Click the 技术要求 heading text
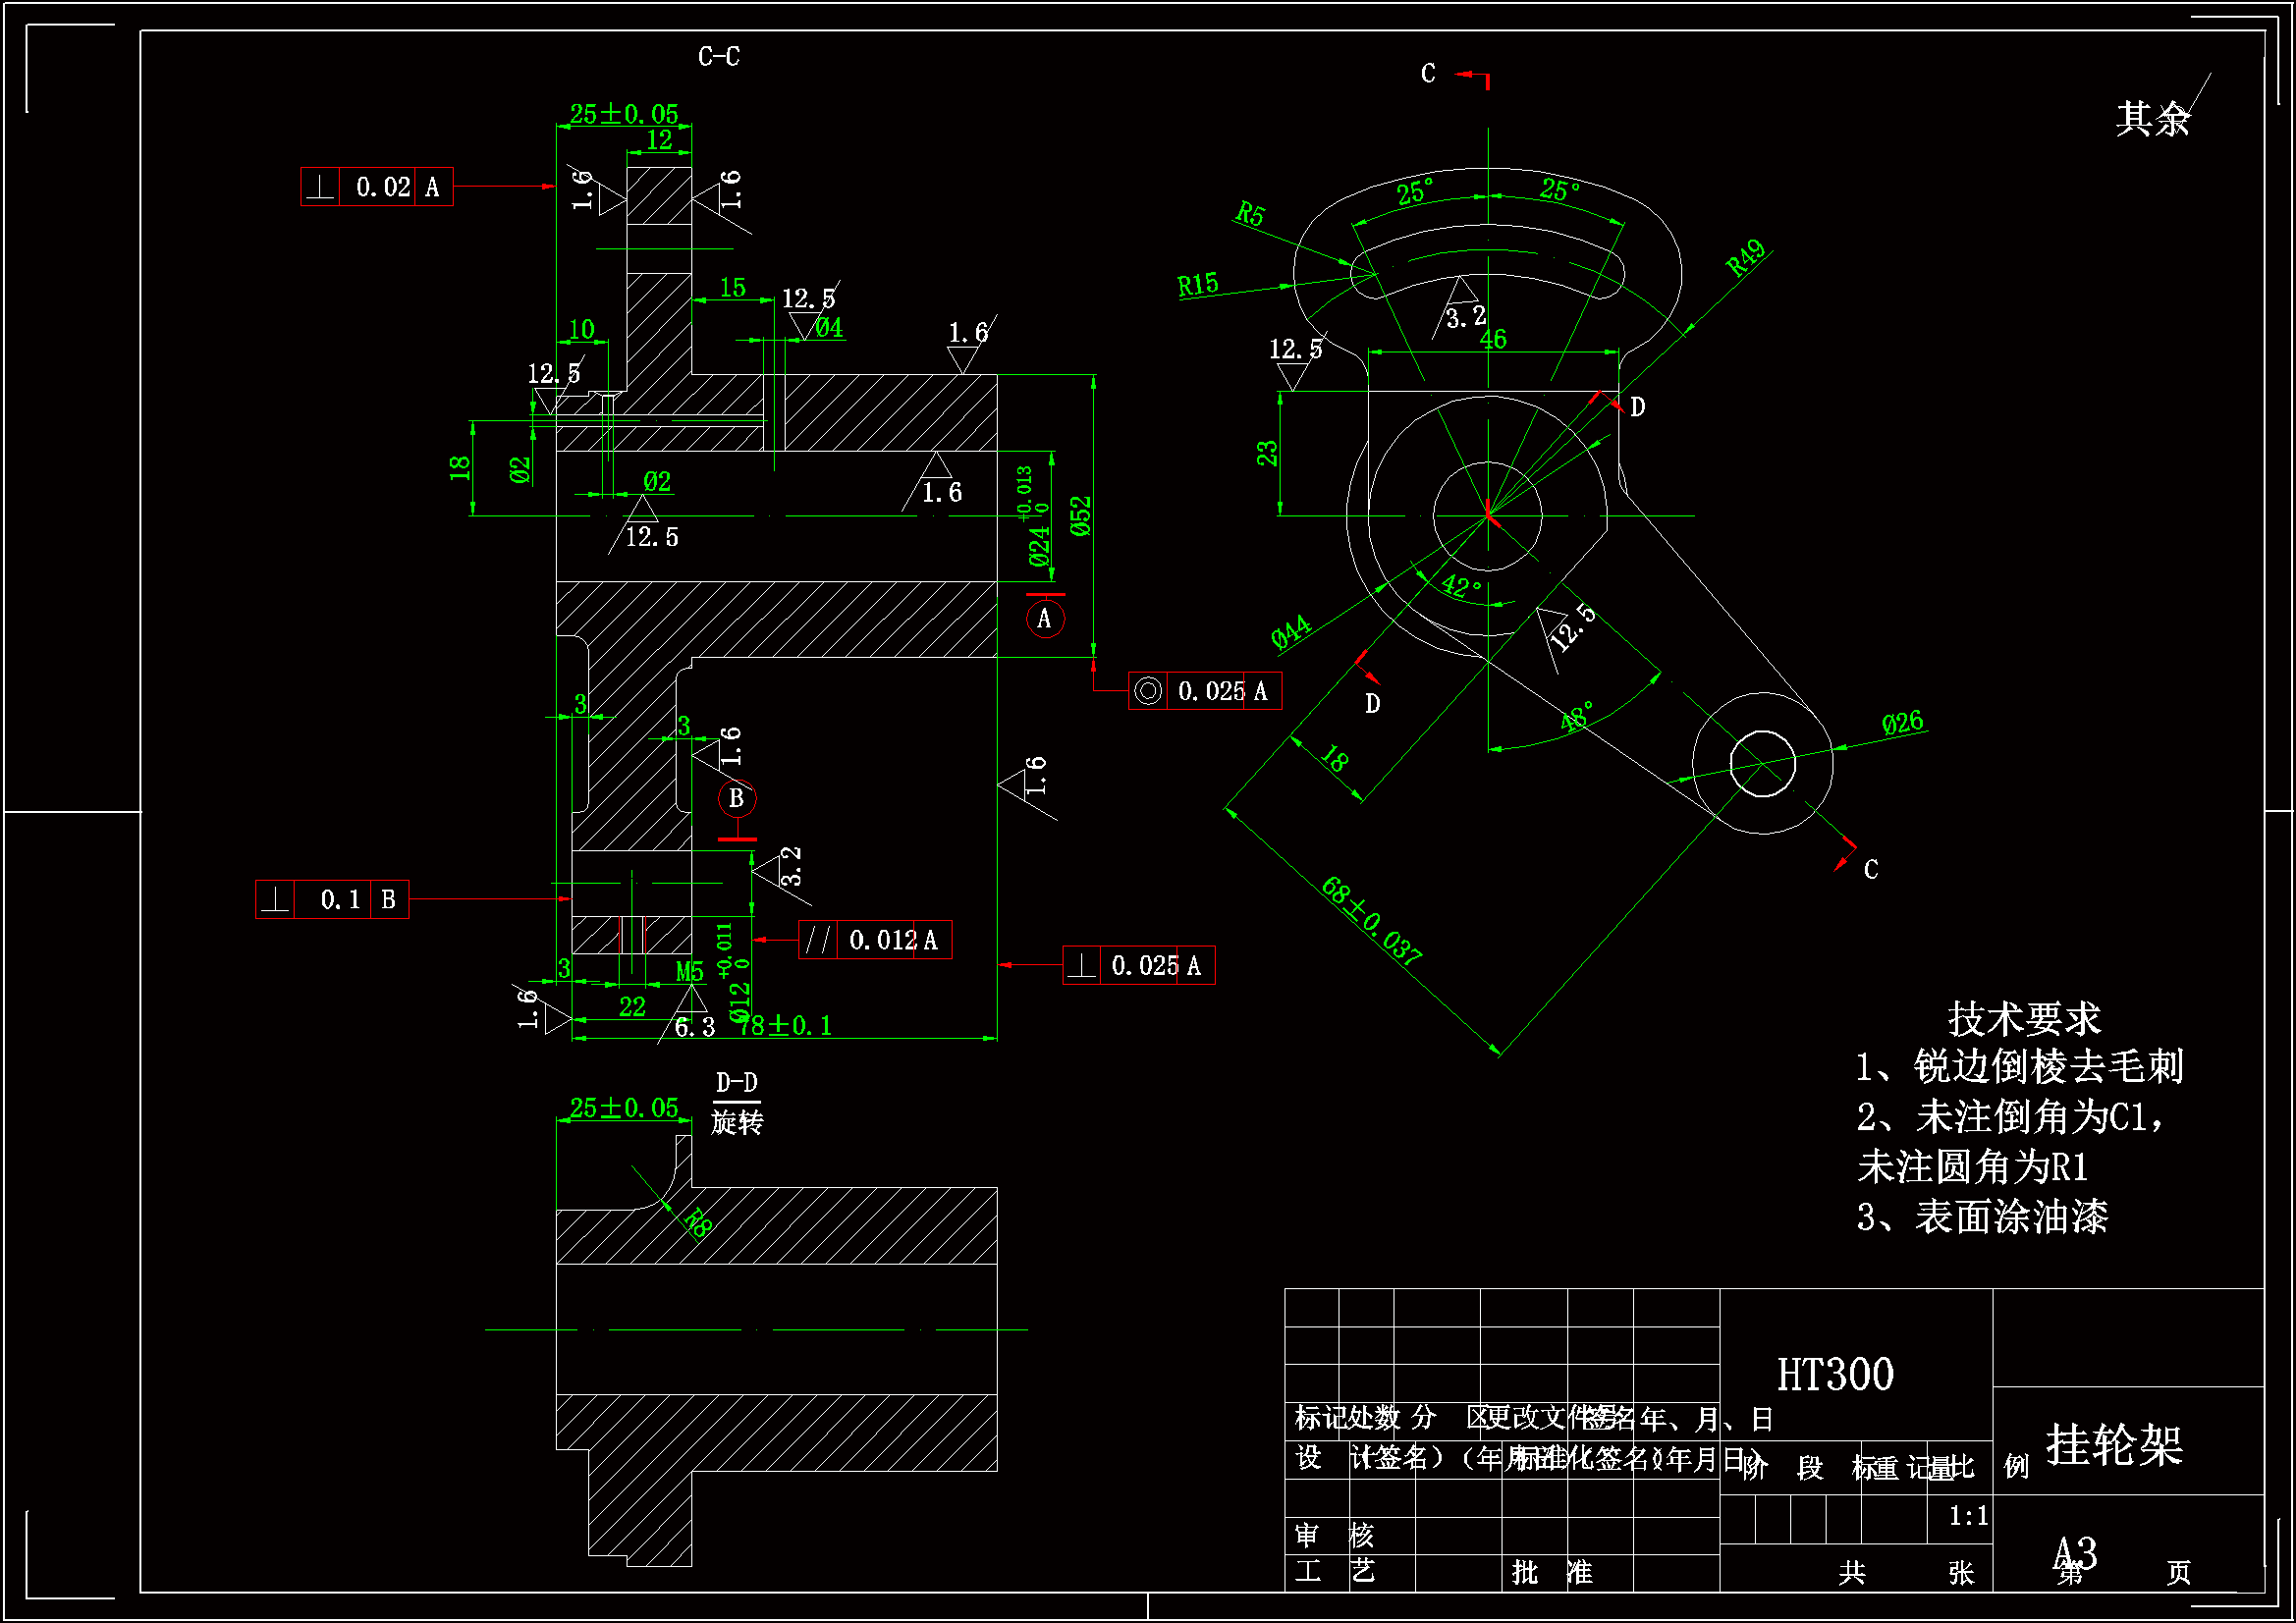 pyautogui.click(x=2024, y=1019)
